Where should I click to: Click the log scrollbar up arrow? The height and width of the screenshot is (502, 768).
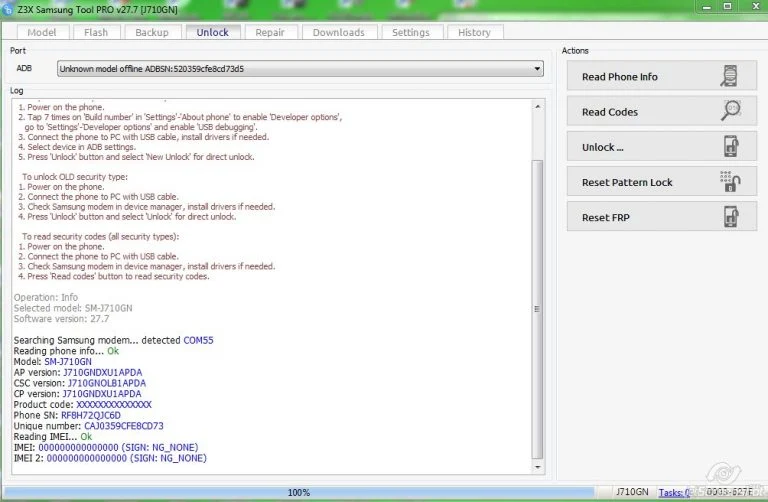pyautogui.click(x=538, y=106)
